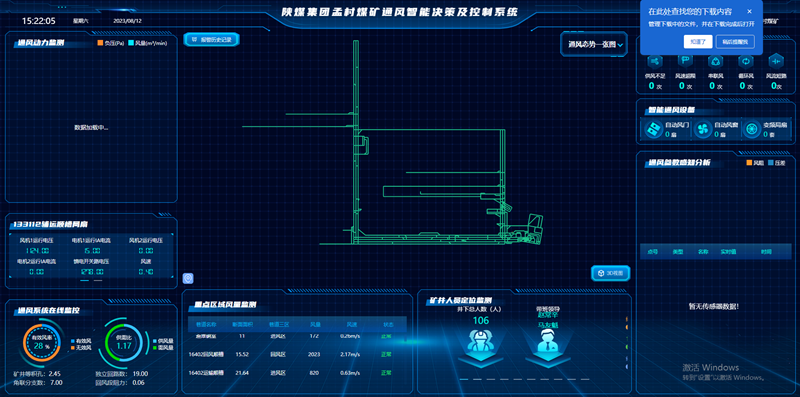Click the 带班领导 person icon

click(547, 340)
